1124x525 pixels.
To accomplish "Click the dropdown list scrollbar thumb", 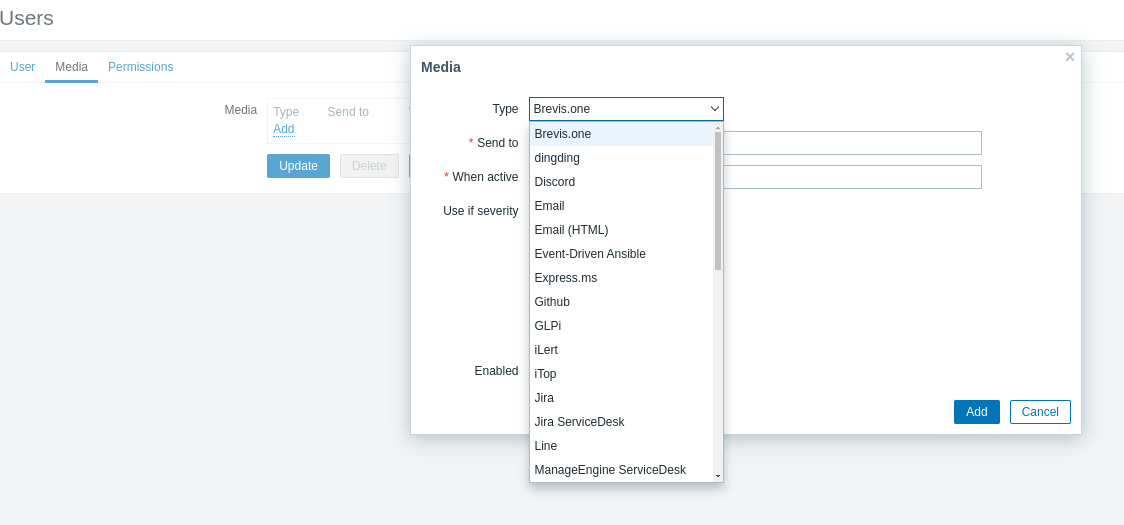I will [x=718, y=200].
